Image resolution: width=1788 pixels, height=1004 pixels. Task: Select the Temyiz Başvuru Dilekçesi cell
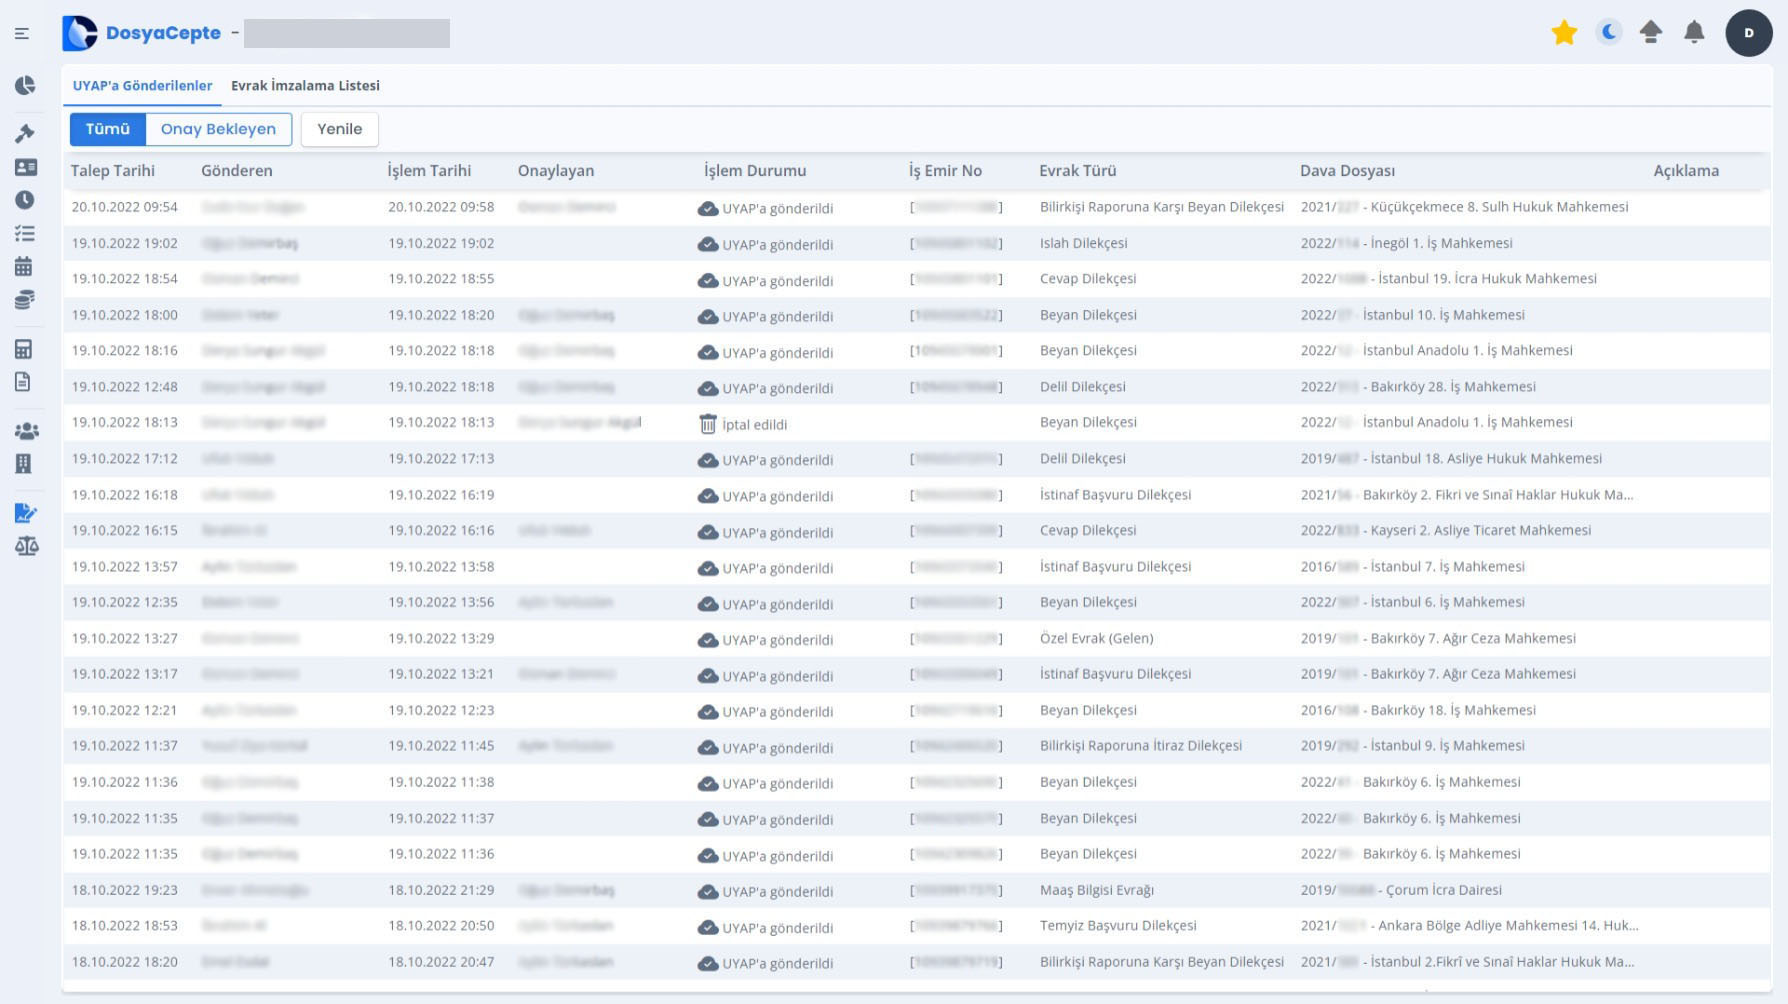1118,926
